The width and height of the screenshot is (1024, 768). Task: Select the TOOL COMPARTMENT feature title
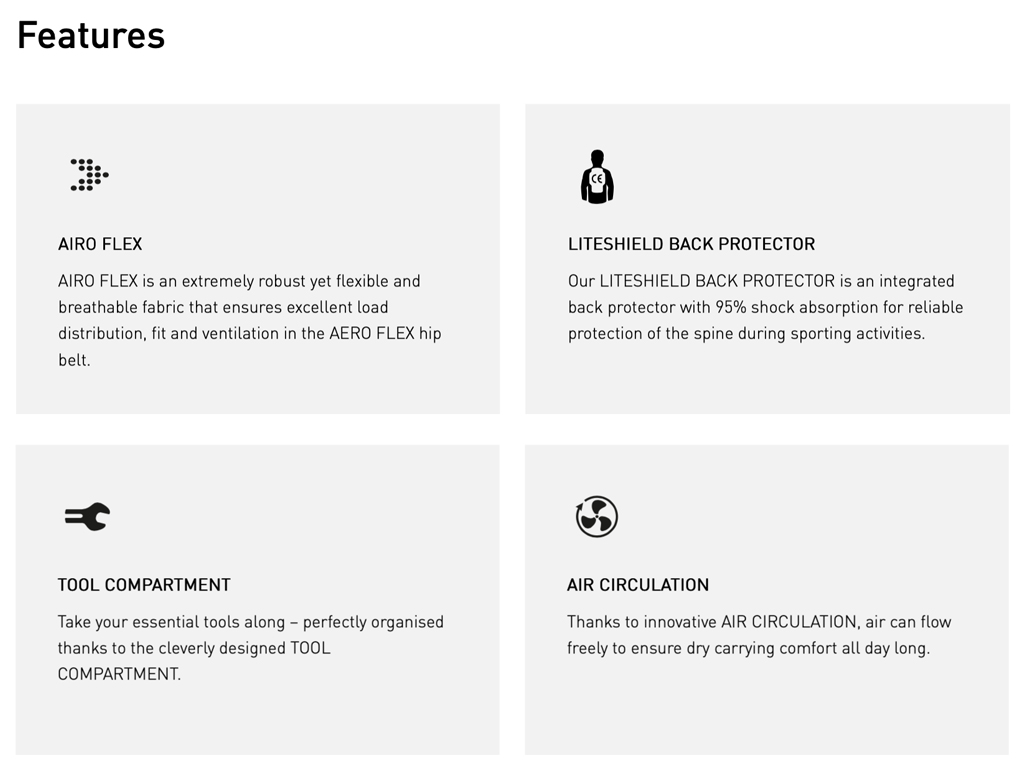144,585
